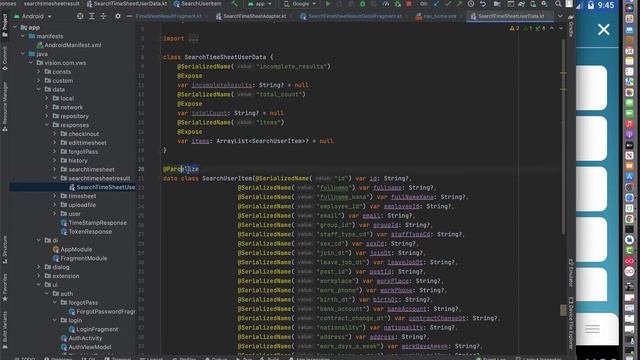Image resolution: width=640 pixels, height=360 pixels.
Task: Click SearchTimeSheetUserData.kt breadcrumb in navigation bar
Action: point(127,4)
